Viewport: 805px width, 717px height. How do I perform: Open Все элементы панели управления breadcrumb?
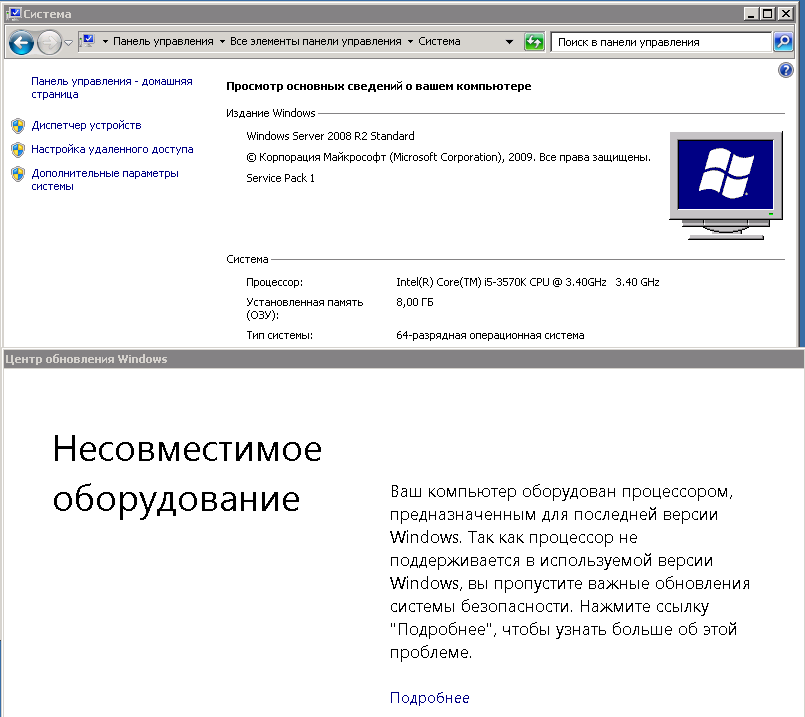(316, 42)
